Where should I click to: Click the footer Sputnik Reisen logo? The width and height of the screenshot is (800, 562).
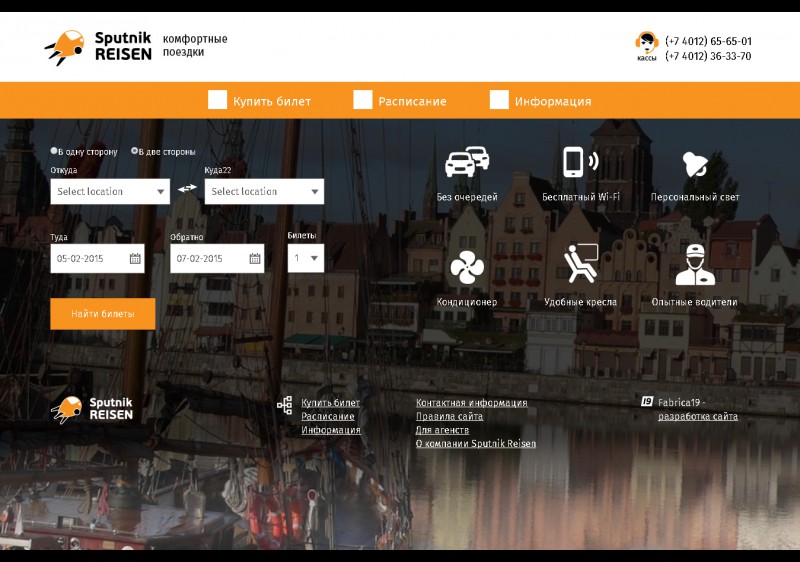92,409
